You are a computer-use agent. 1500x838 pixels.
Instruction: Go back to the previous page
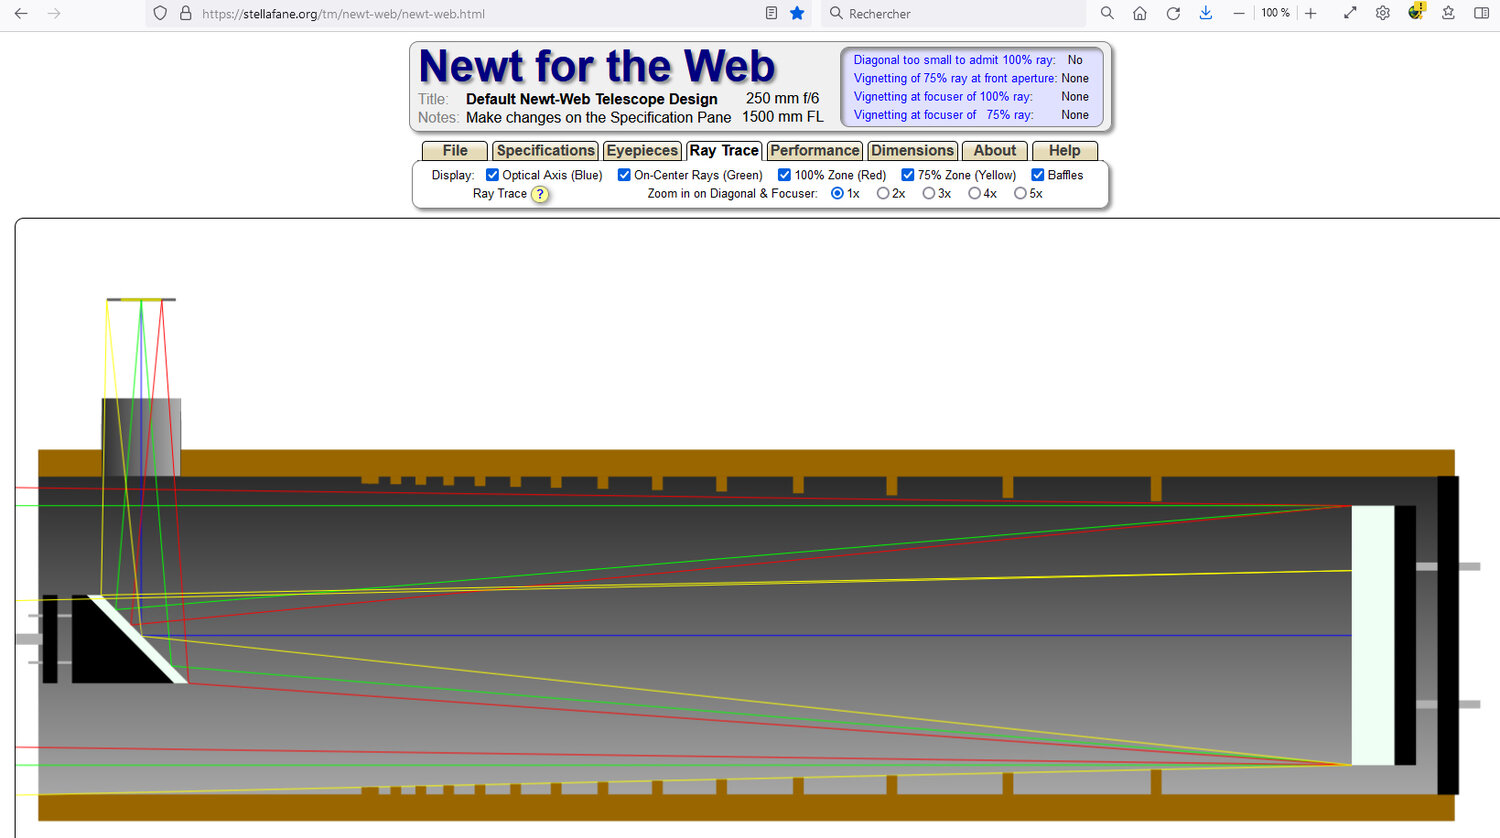pyautogui.click(x=21, y=13)
